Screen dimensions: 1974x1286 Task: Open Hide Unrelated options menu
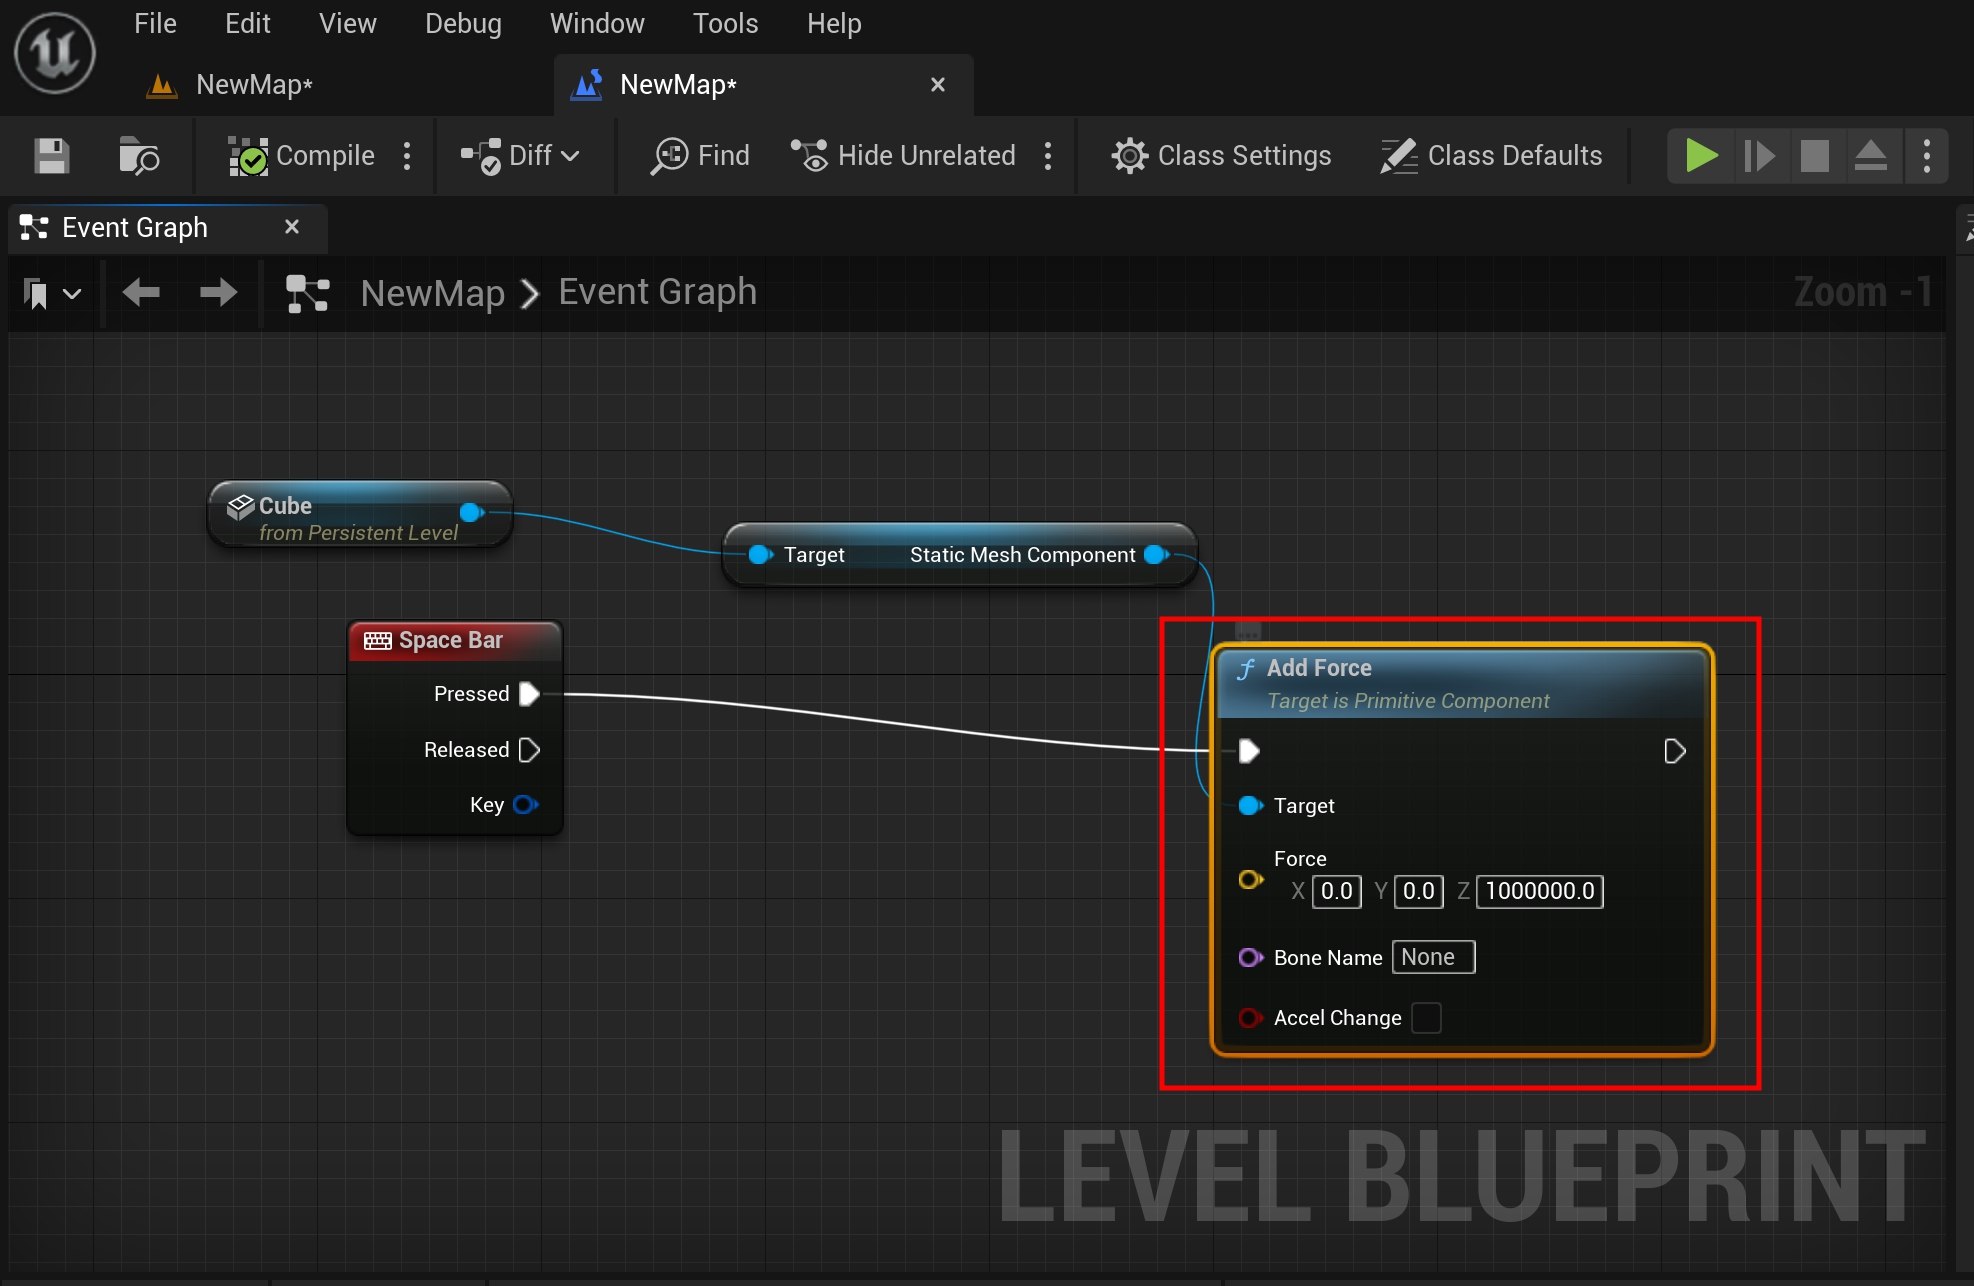point(1048,156)
